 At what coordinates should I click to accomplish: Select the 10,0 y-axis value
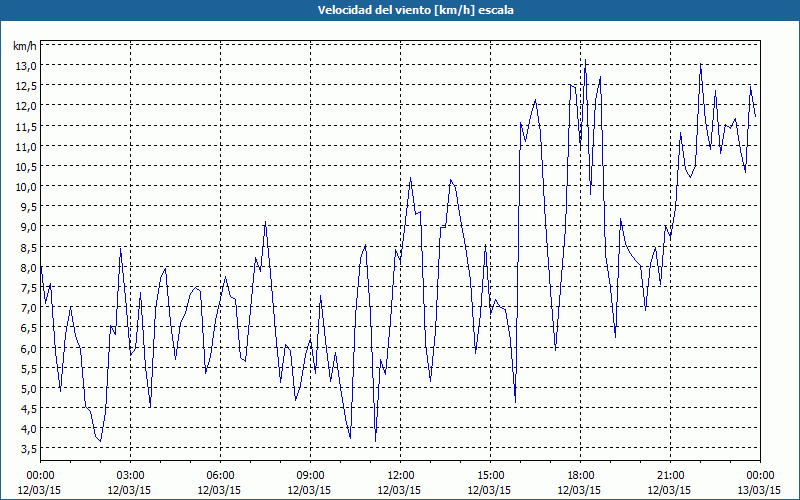(26, 187)
